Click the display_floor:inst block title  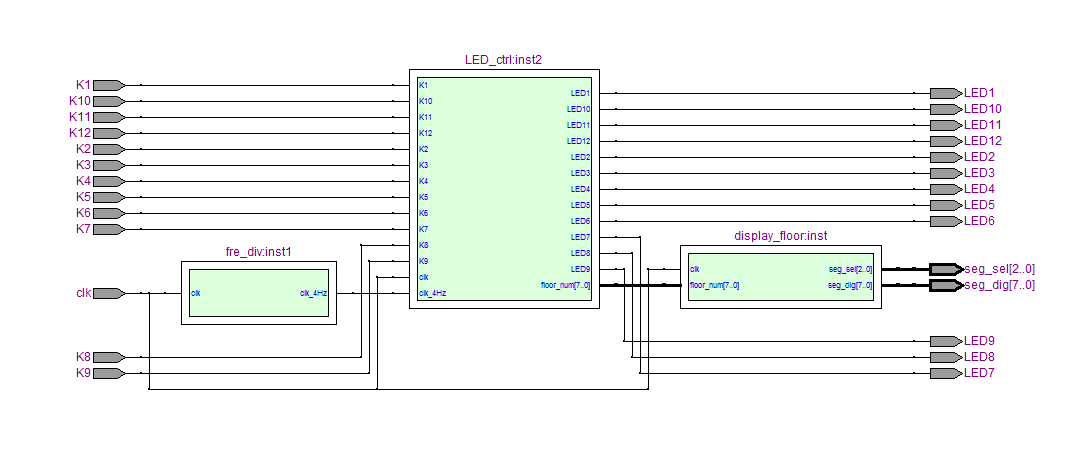pos(781,236)
